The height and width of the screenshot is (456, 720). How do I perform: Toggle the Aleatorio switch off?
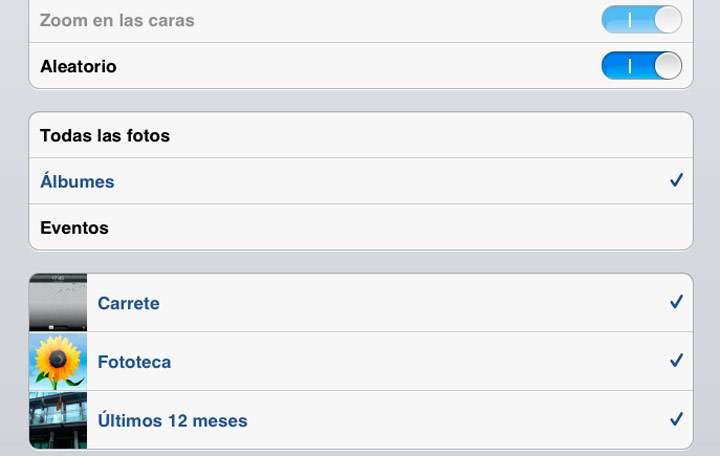tap(641, 66)
